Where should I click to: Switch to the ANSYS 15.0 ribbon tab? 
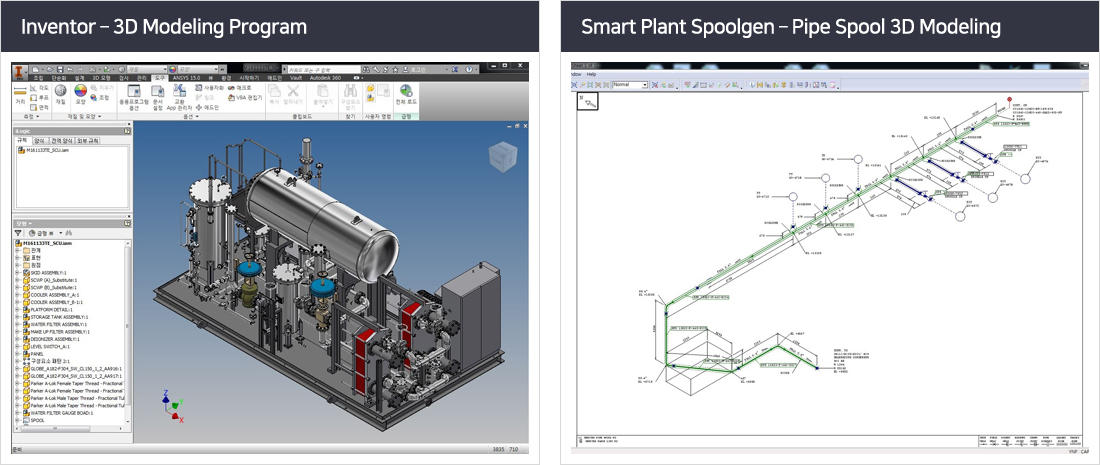click(x=186, y=78)
